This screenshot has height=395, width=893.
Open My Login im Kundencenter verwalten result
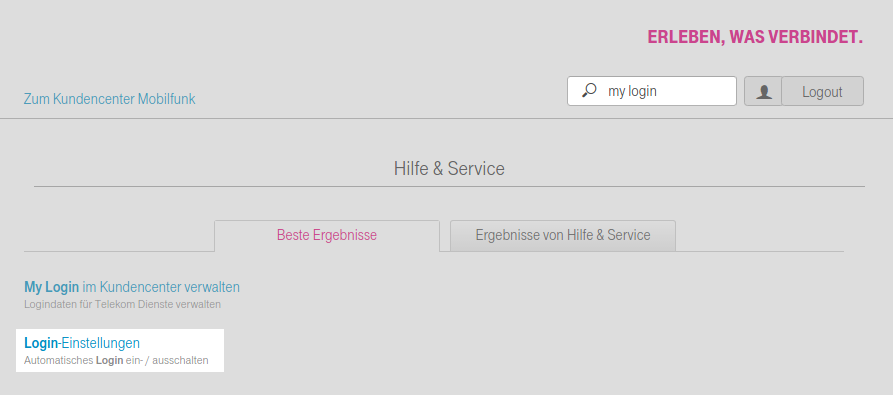132,287
